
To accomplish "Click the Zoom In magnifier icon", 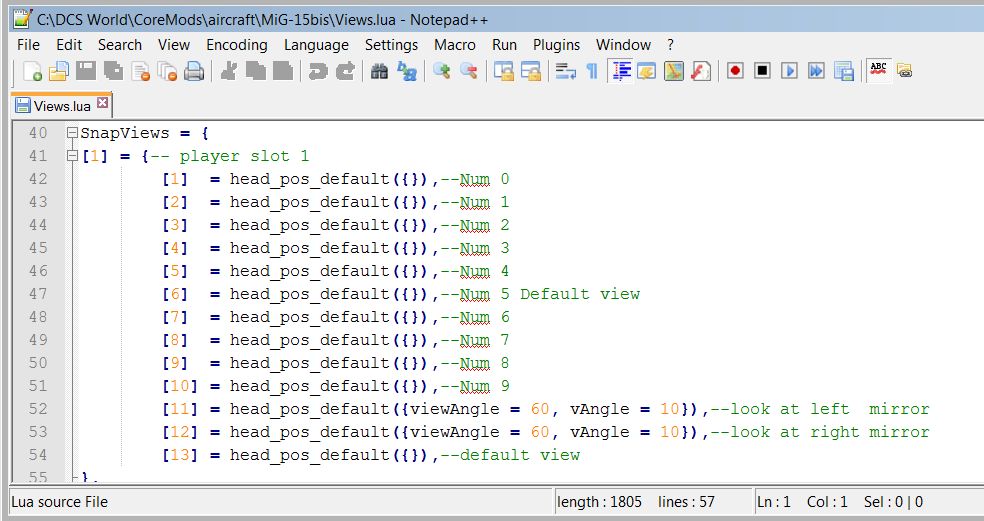I will (441, 71).
